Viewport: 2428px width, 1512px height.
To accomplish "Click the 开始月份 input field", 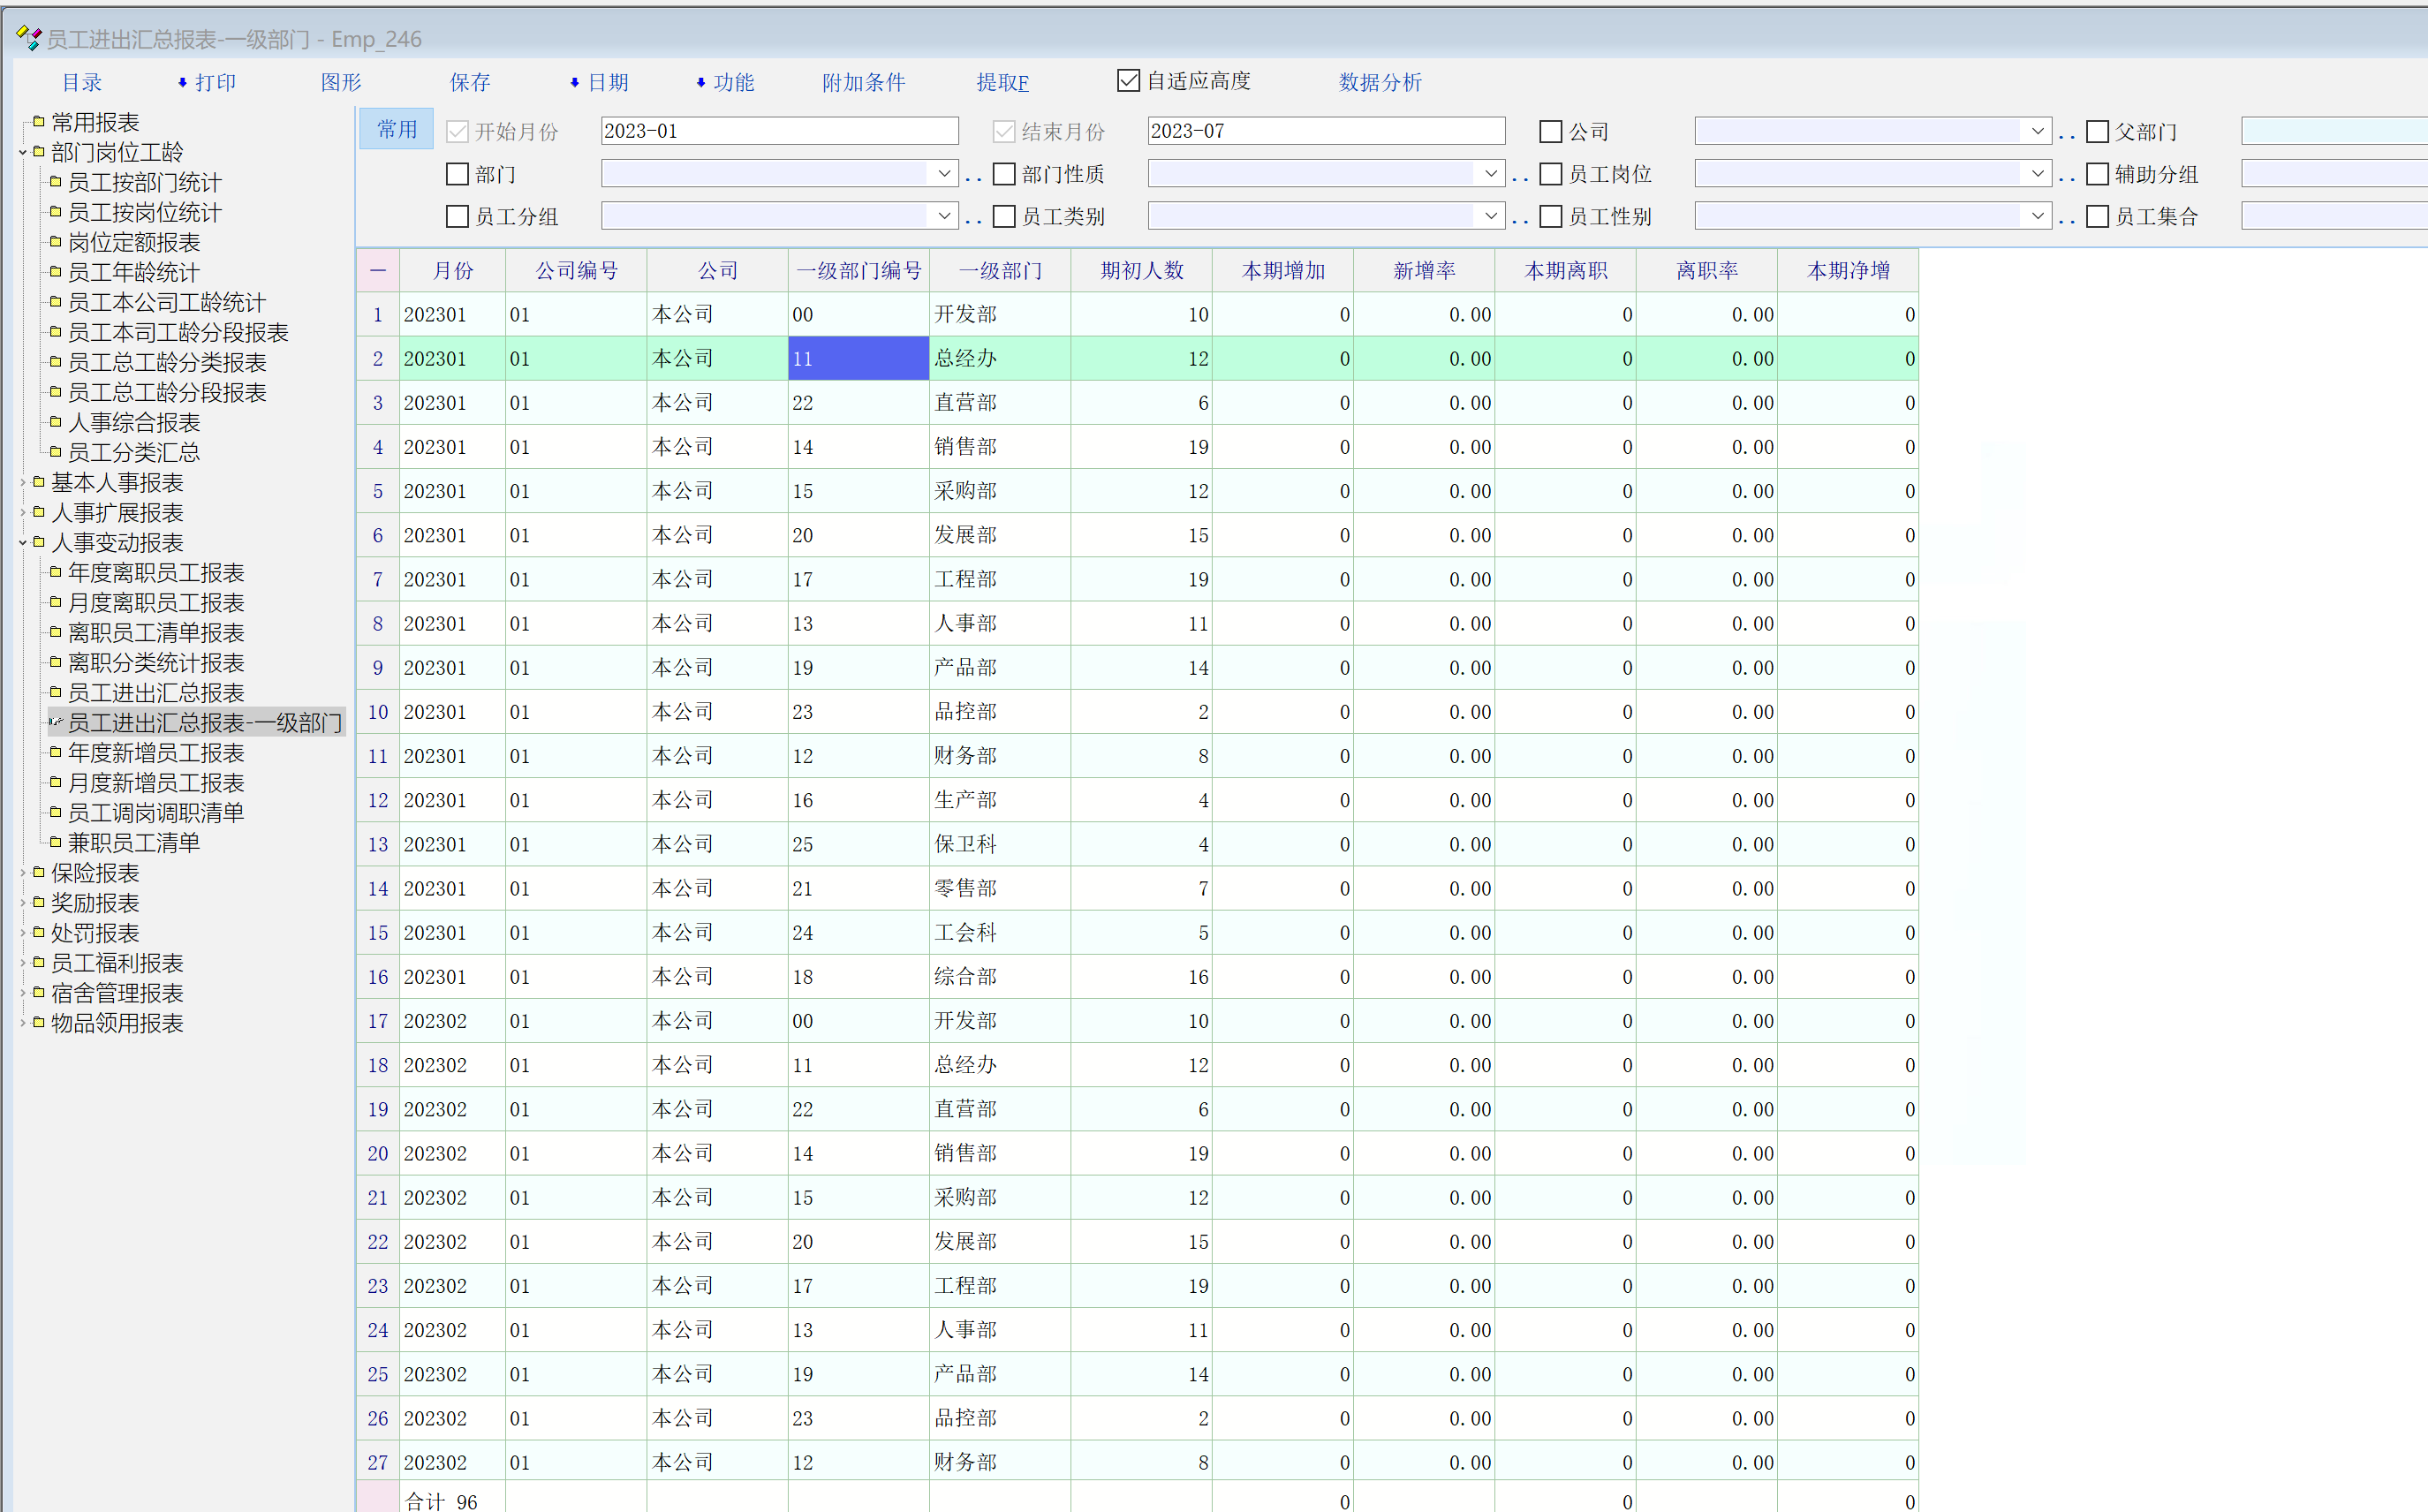I will (778, 132).
